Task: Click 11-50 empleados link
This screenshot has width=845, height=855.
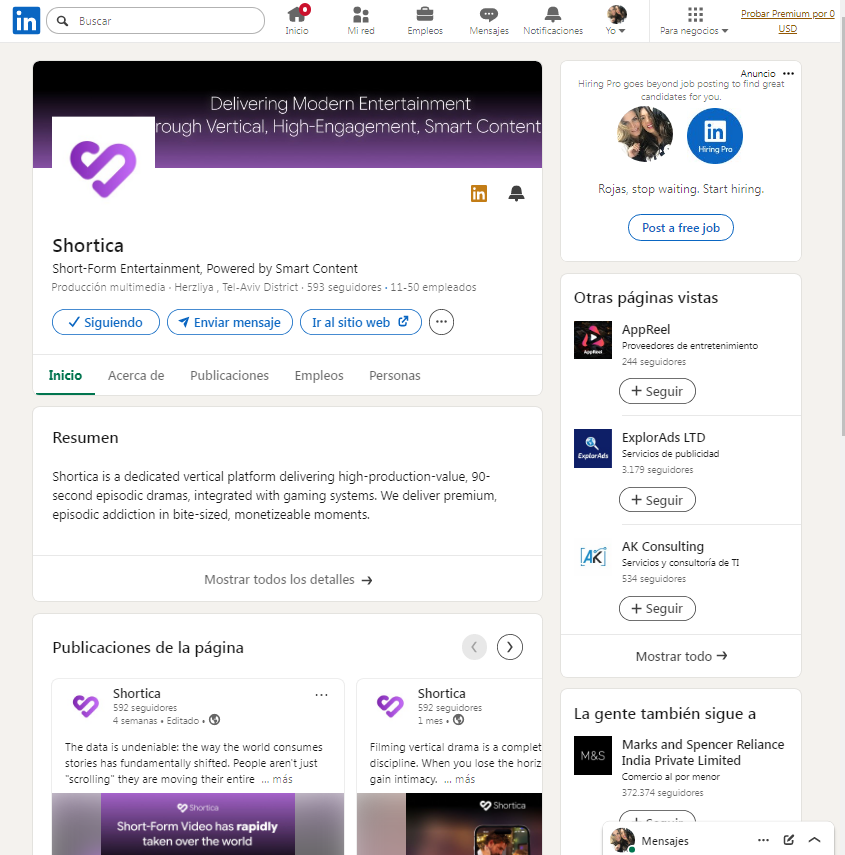Action: tap(433, 287)
